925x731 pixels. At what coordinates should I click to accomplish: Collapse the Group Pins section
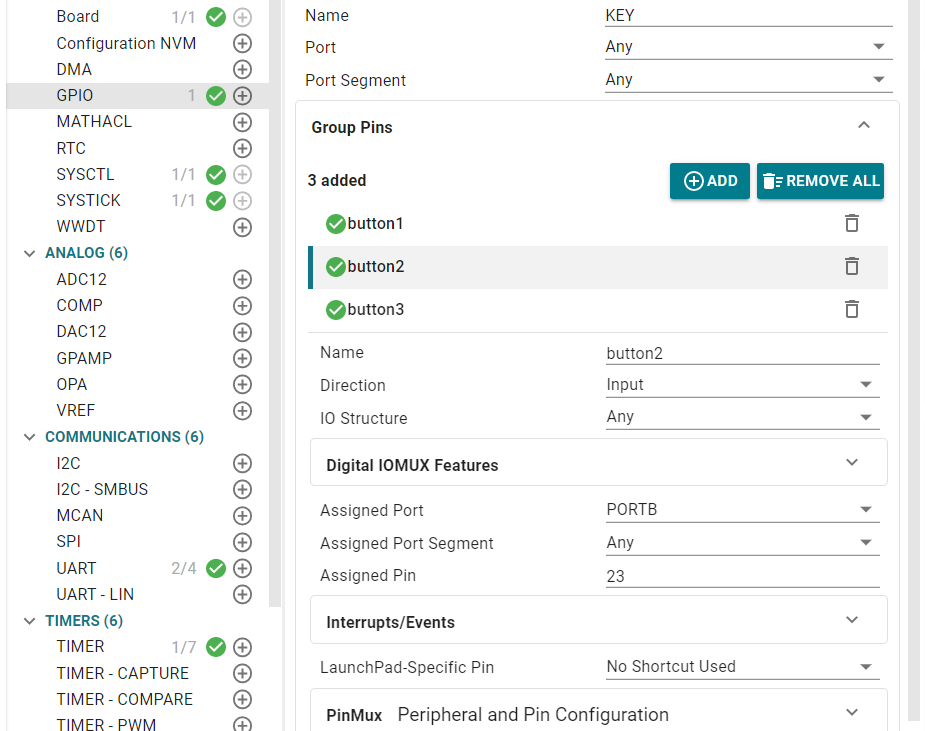coord(864,125)
